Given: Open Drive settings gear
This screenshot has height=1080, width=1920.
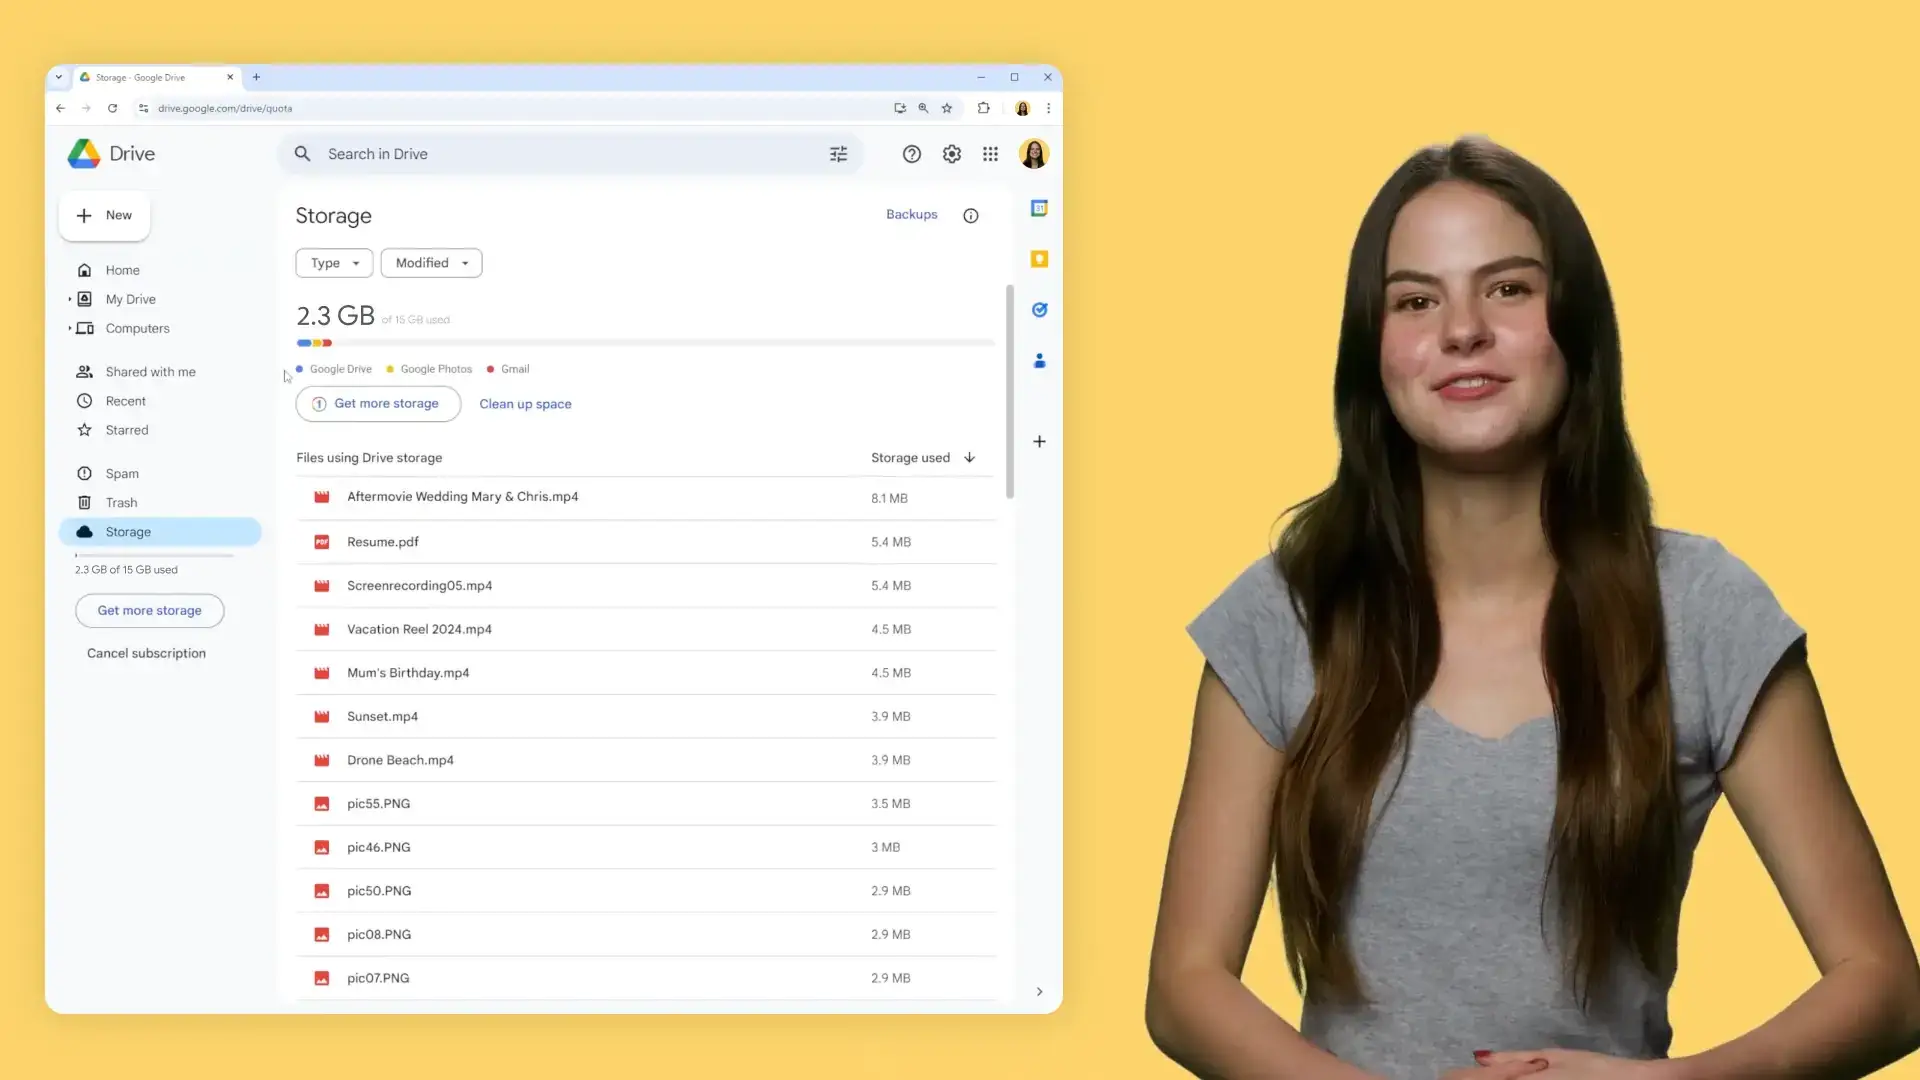Looking at the screenshot, I should pos(951,154).
